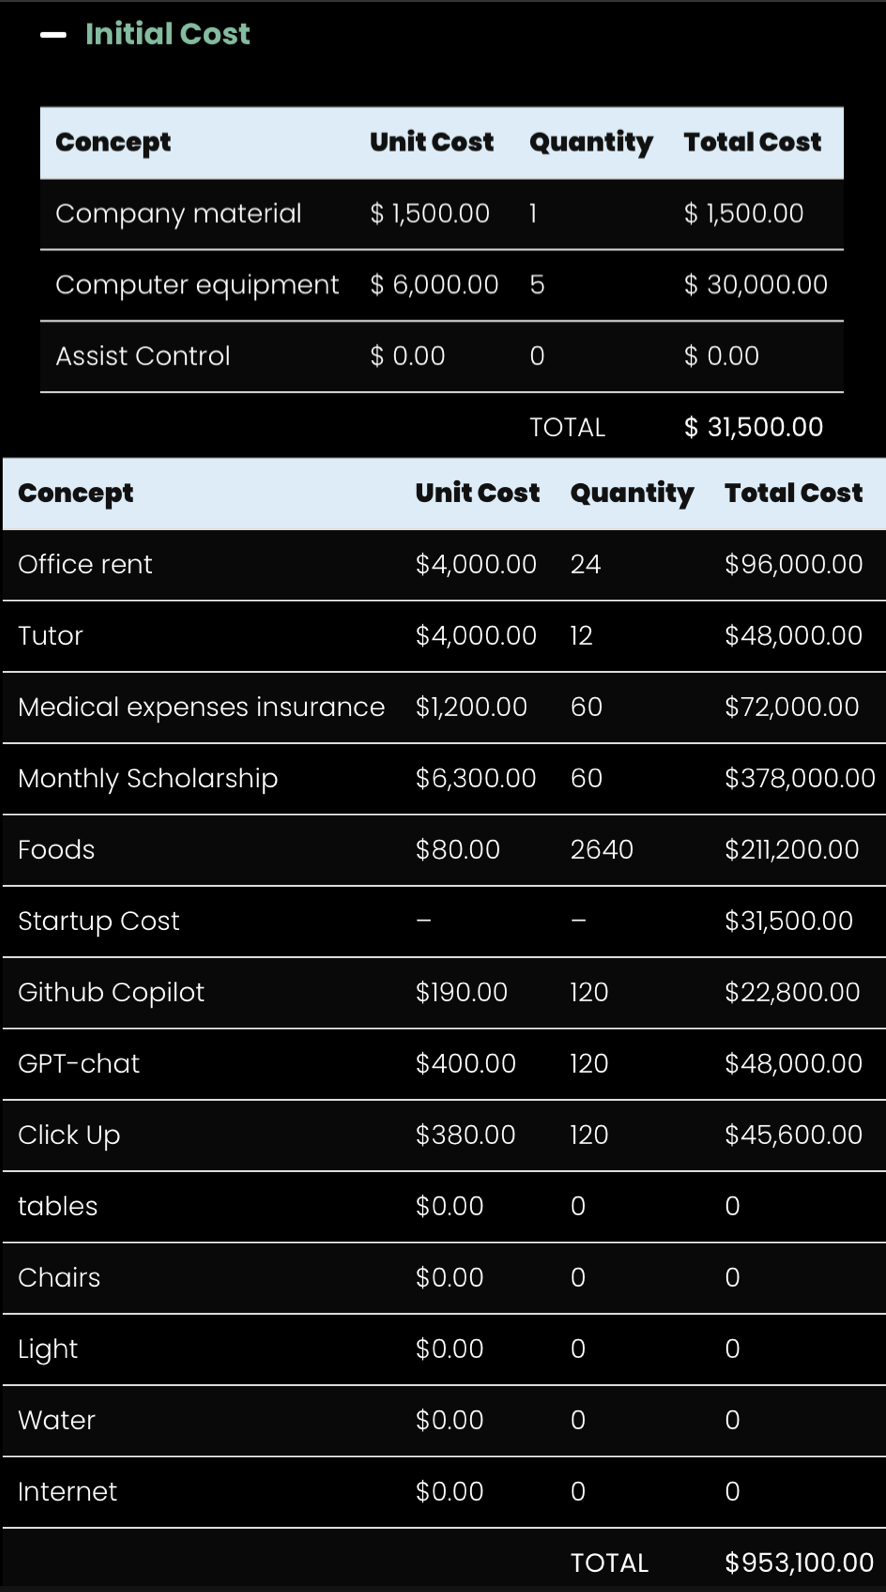The height and width of the screenshot is (1592, 886).
Task: Click the Unit Cost header in first table
Action: tap(431, 142)
